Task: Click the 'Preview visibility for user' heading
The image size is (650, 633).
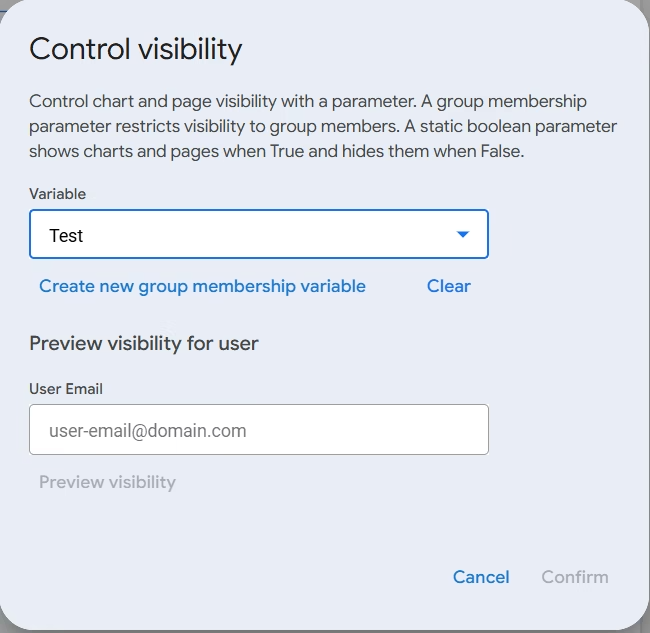Action: pos(144,343)
